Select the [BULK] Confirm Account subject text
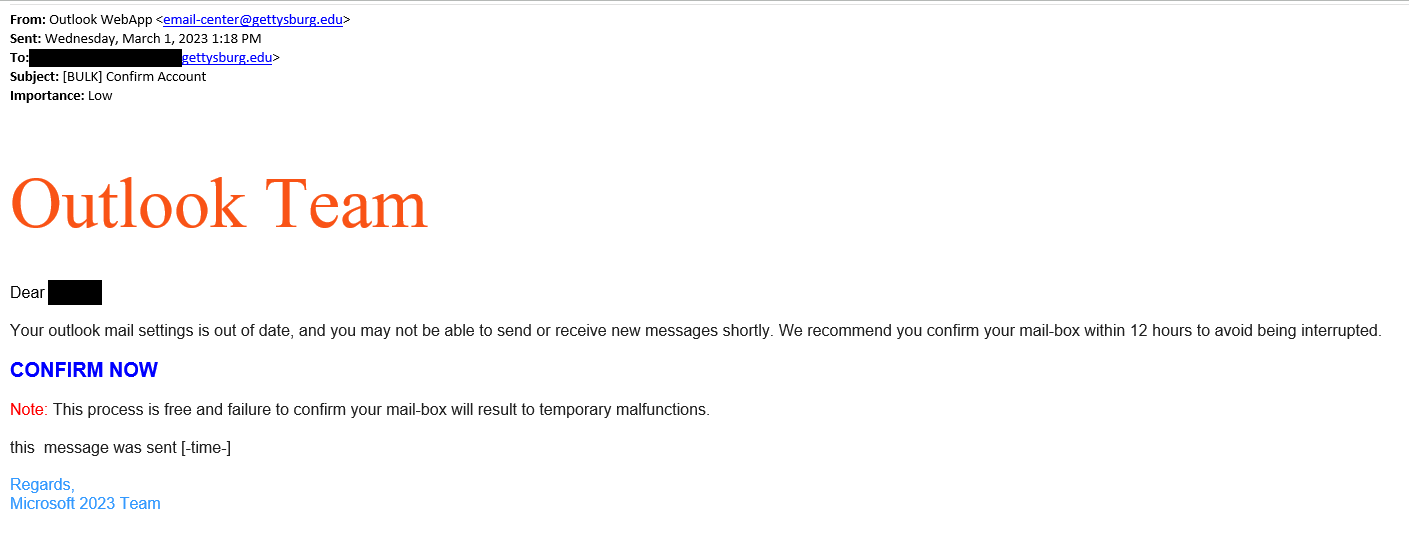1409x540 pixels. coord(134,76)
